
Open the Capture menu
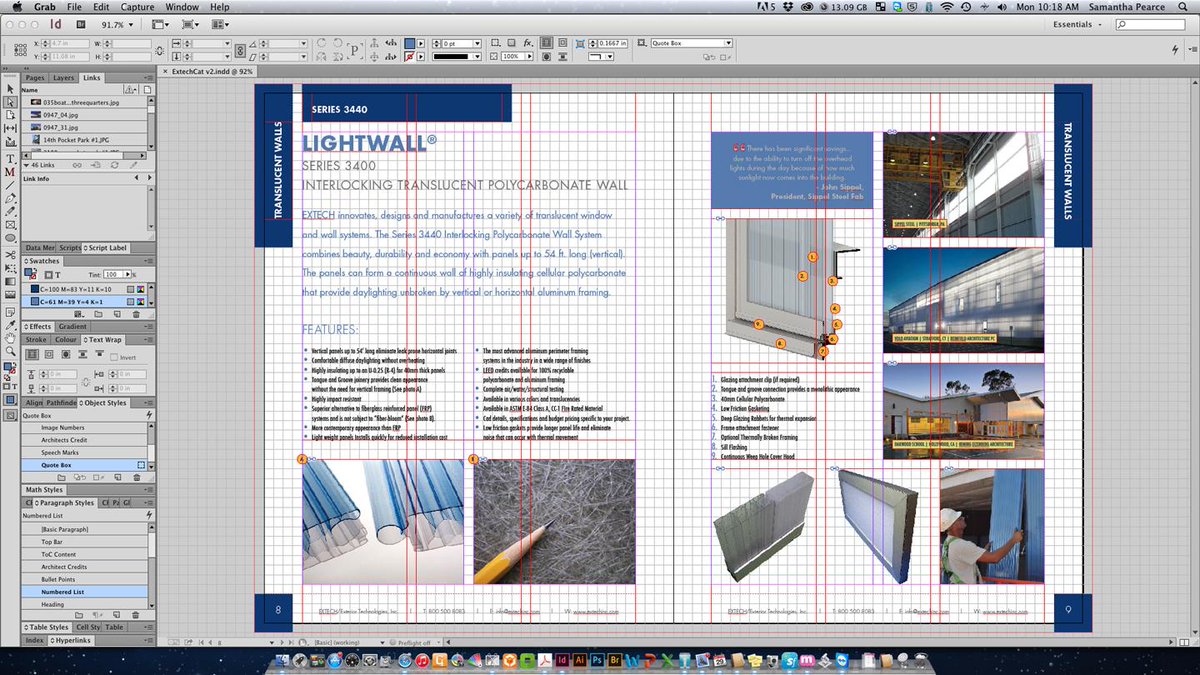137,7
